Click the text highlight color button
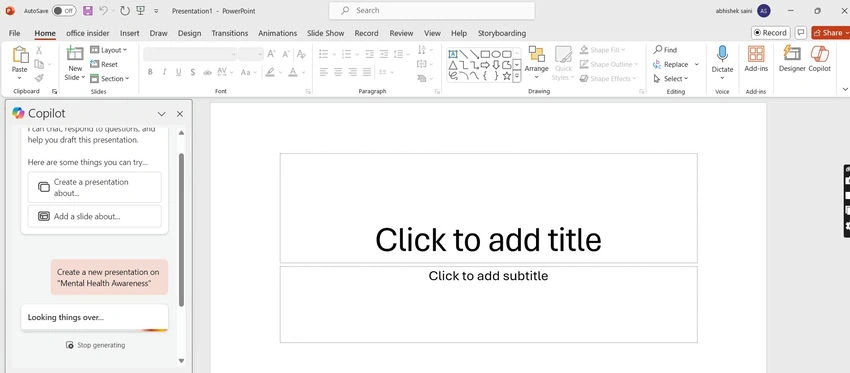Image resolution: width=850 pixels, height=373 pixels. 269,72
